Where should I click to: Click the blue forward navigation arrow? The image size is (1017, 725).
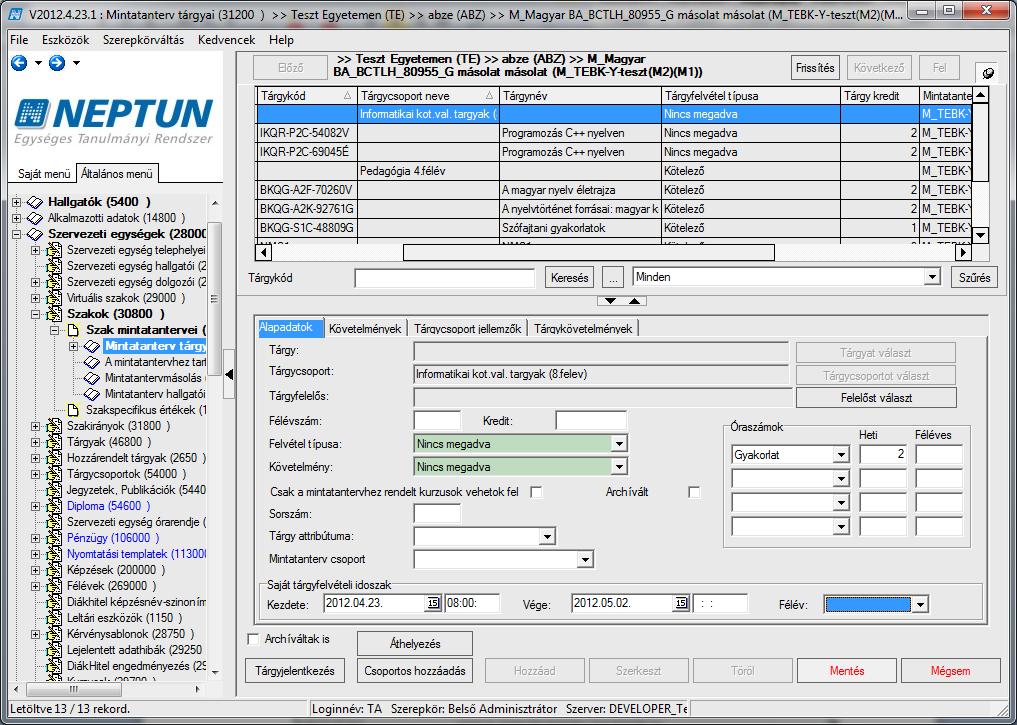57,63
